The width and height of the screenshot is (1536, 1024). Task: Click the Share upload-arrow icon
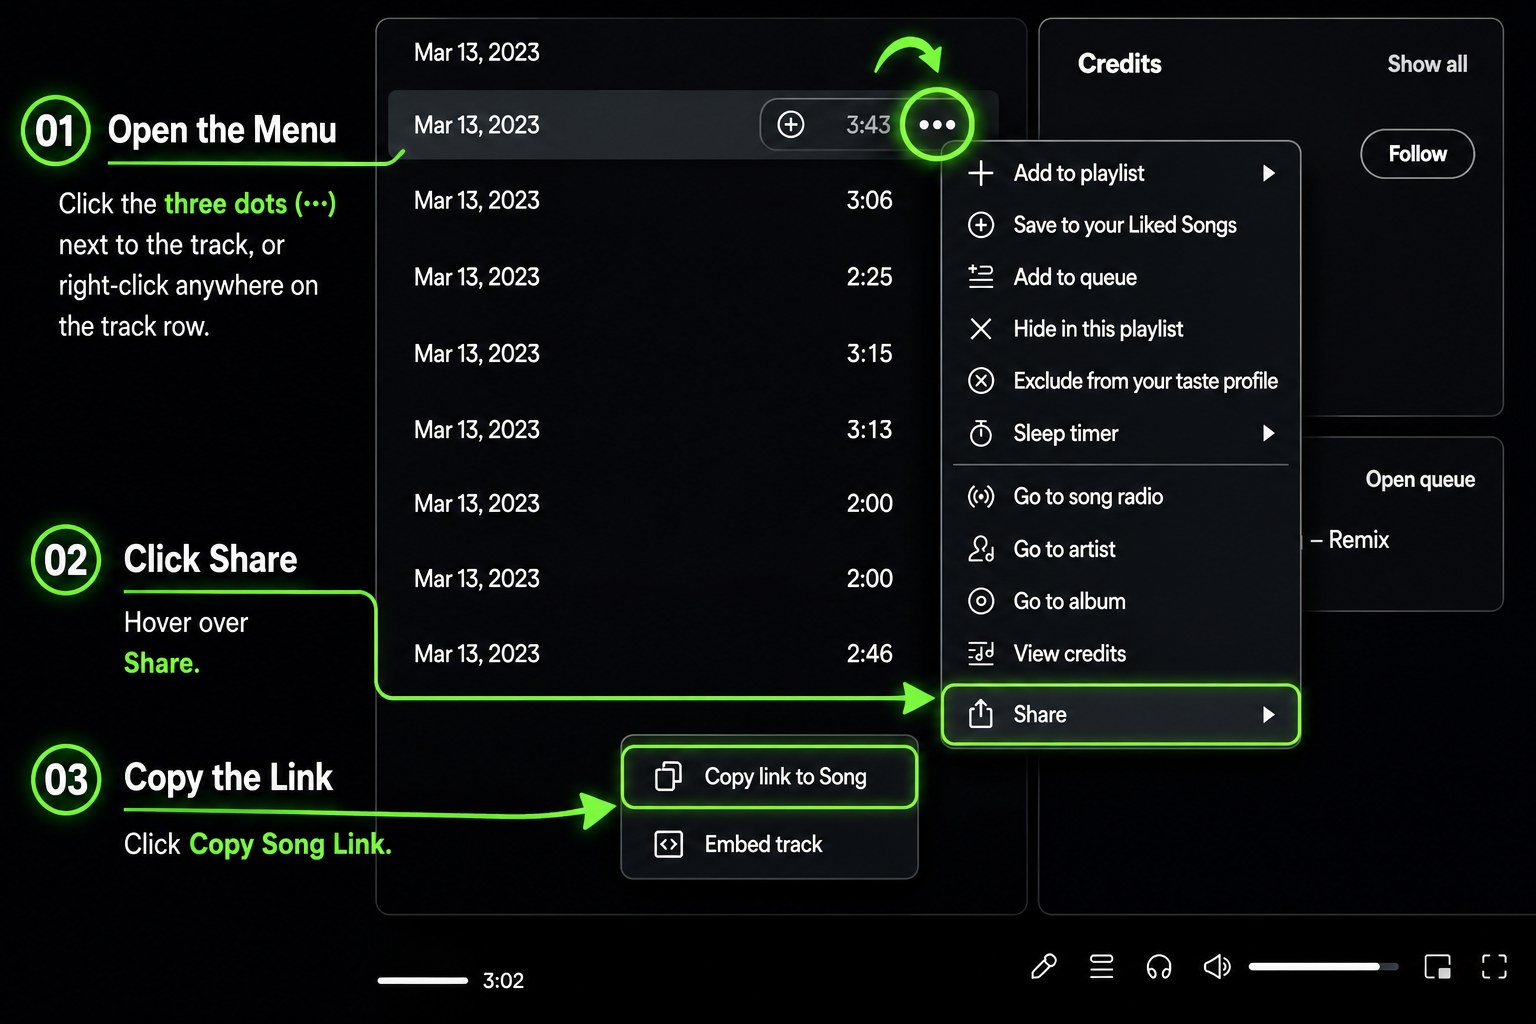981,714
